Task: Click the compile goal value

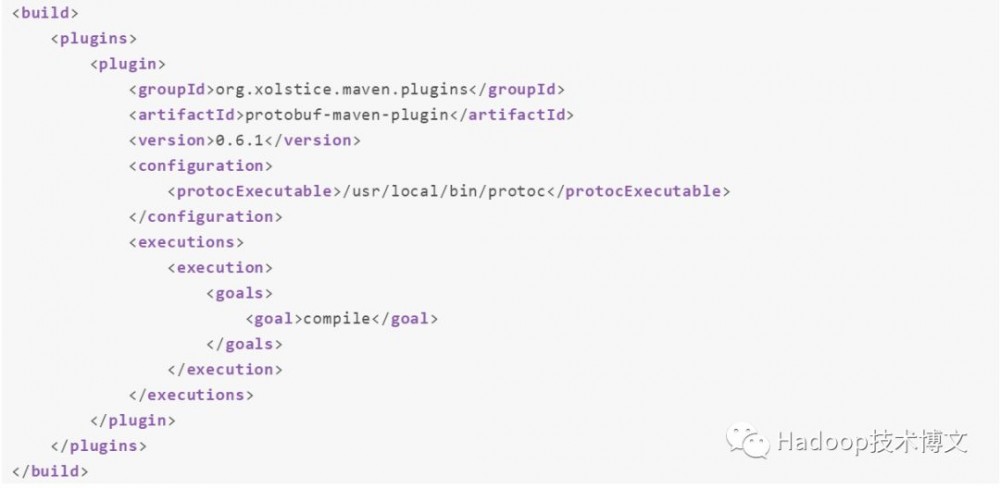Action: tap(336, 318)
